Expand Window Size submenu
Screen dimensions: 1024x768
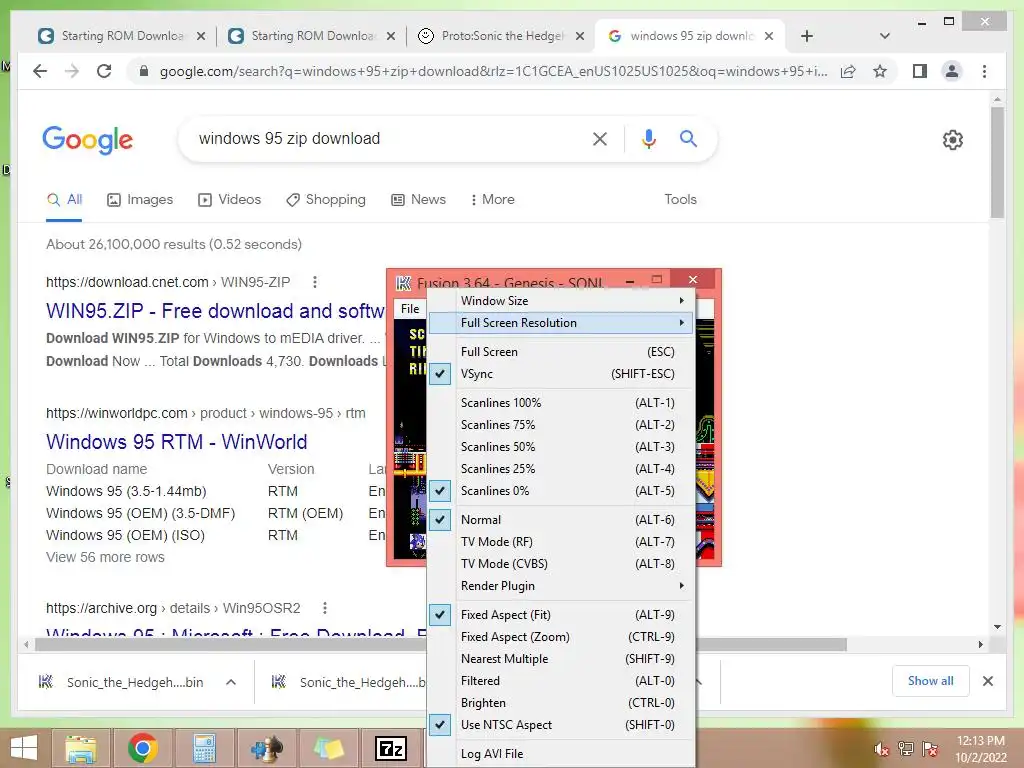(561, 300)
